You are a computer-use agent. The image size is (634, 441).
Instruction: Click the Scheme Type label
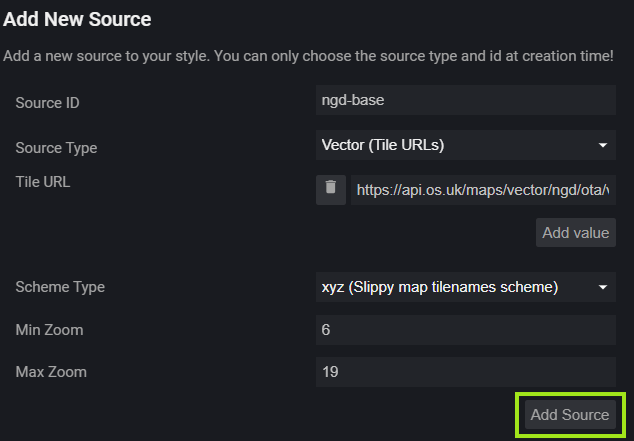60,287
